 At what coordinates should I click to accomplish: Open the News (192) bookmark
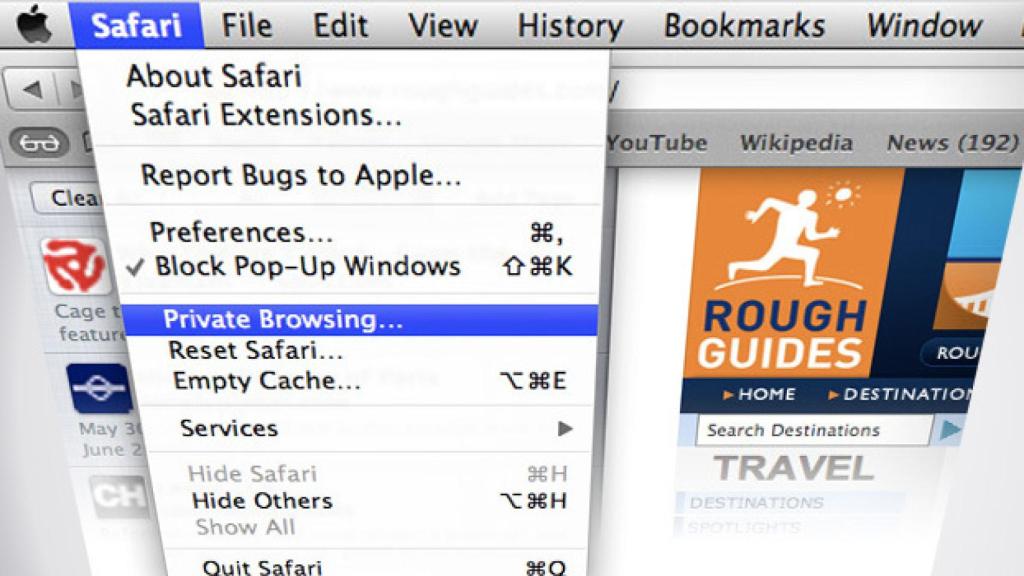pos(953,142)
